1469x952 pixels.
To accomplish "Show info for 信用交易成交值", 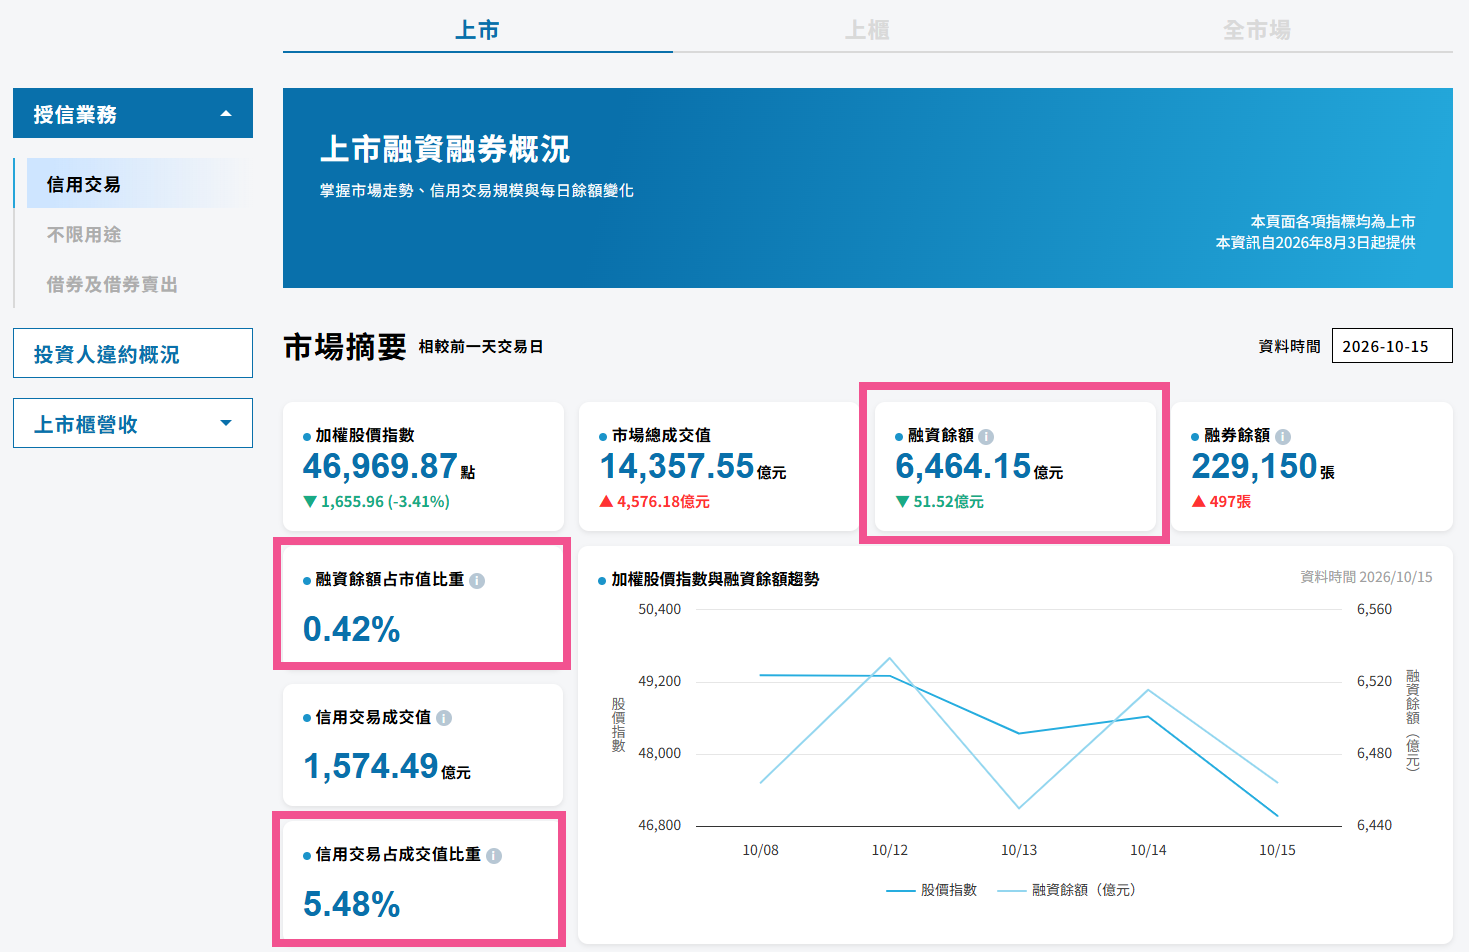I will pos(444,718).
